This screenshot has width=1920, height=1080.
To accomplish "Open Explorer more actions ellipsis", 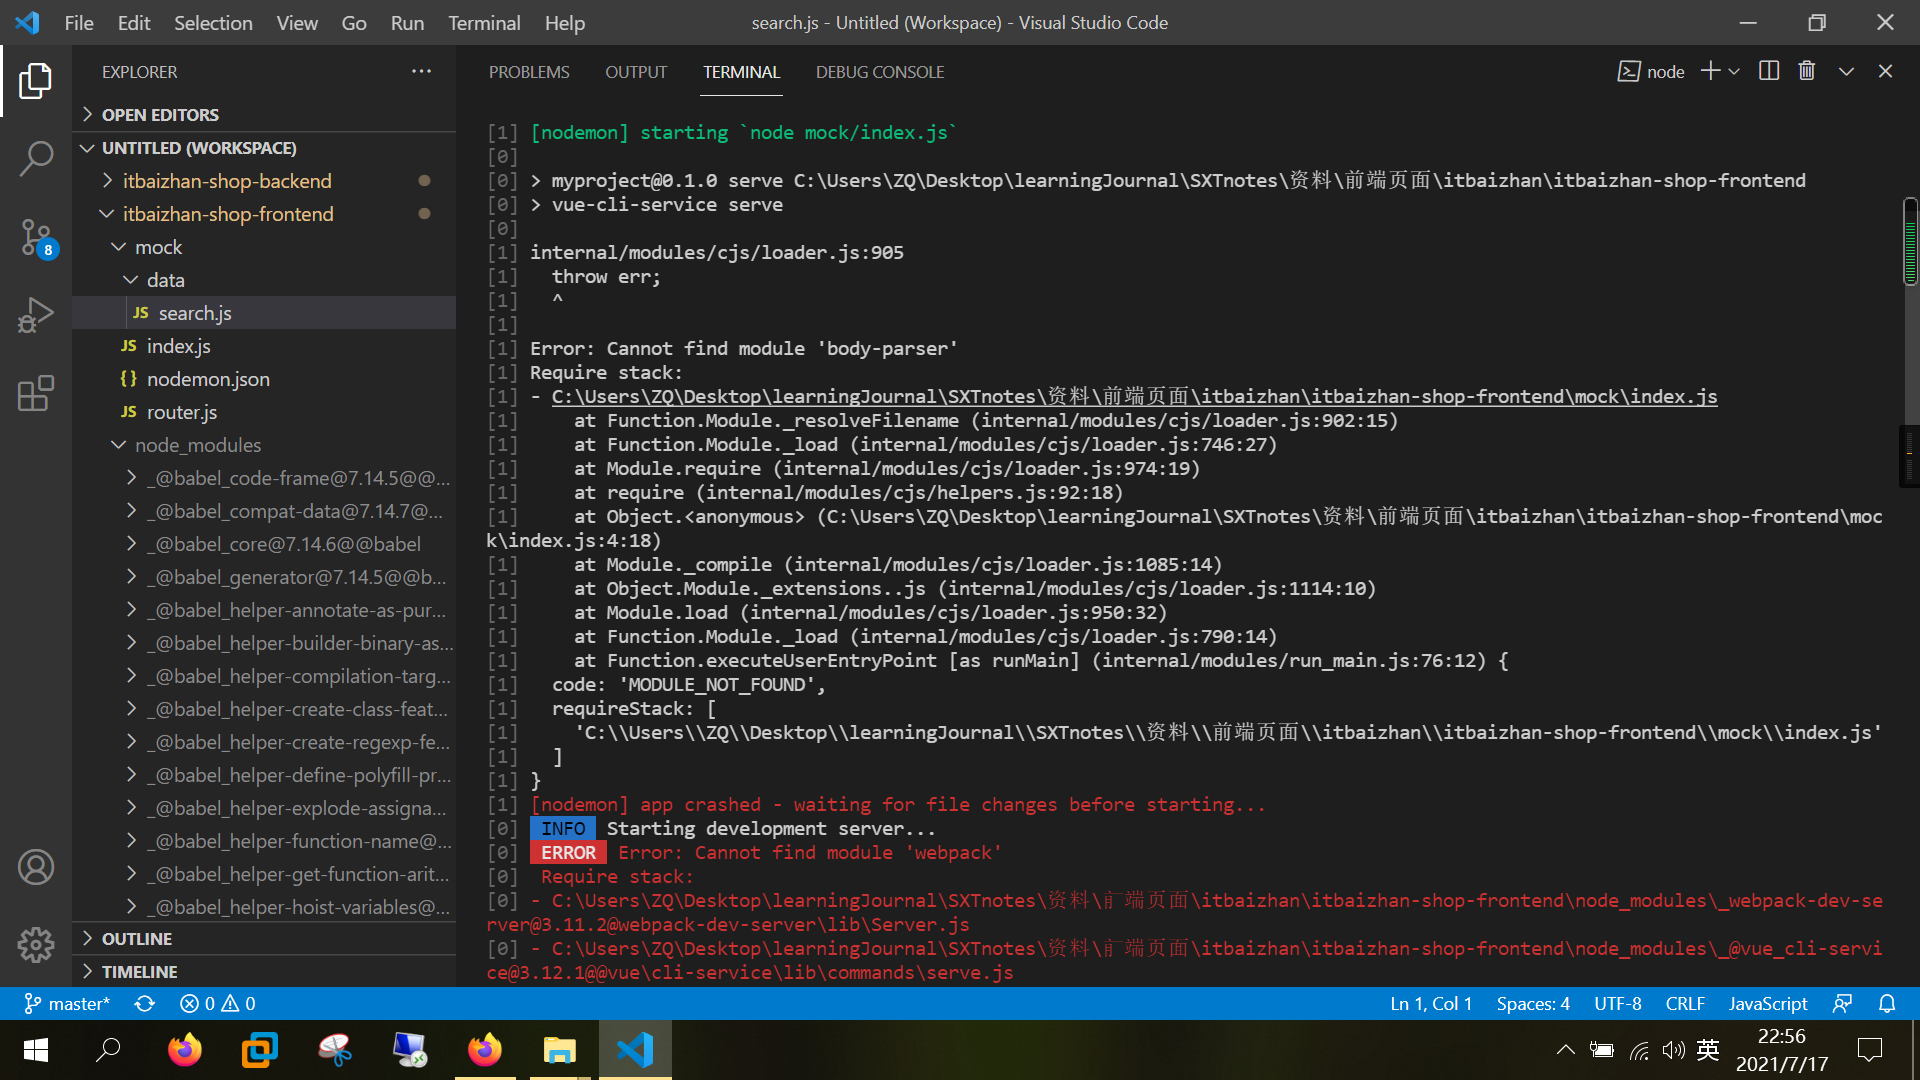I will [x=421, y=71].
